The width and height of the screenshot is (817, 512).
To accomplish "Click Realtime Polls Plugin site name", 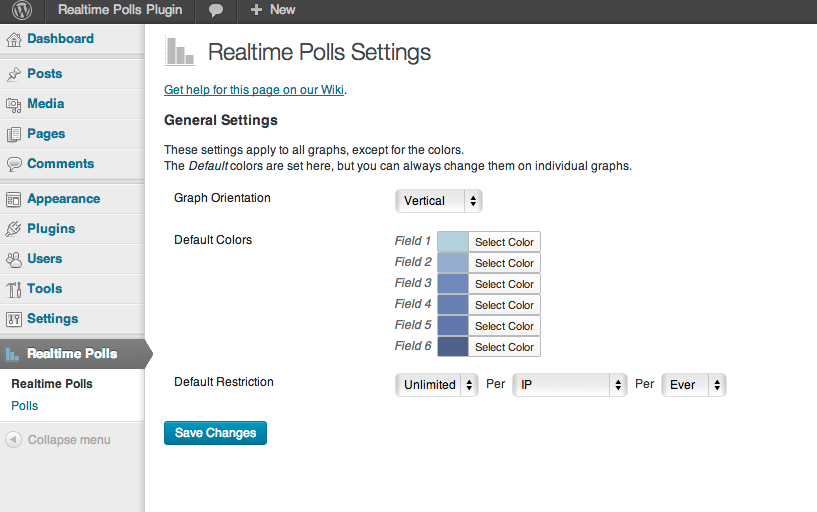I will coord(120,10).
